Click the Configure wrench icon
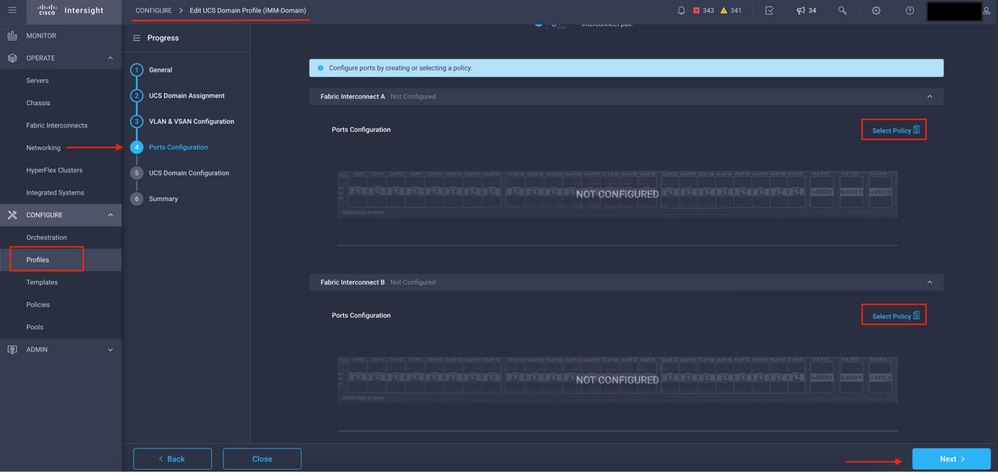The height and width of the screenshot is (473, 998). 12,215
